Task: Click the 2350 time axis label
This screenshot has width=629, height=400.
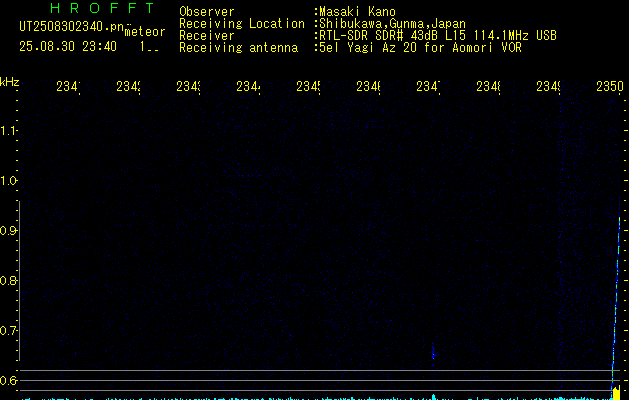Action: (610, 86)
